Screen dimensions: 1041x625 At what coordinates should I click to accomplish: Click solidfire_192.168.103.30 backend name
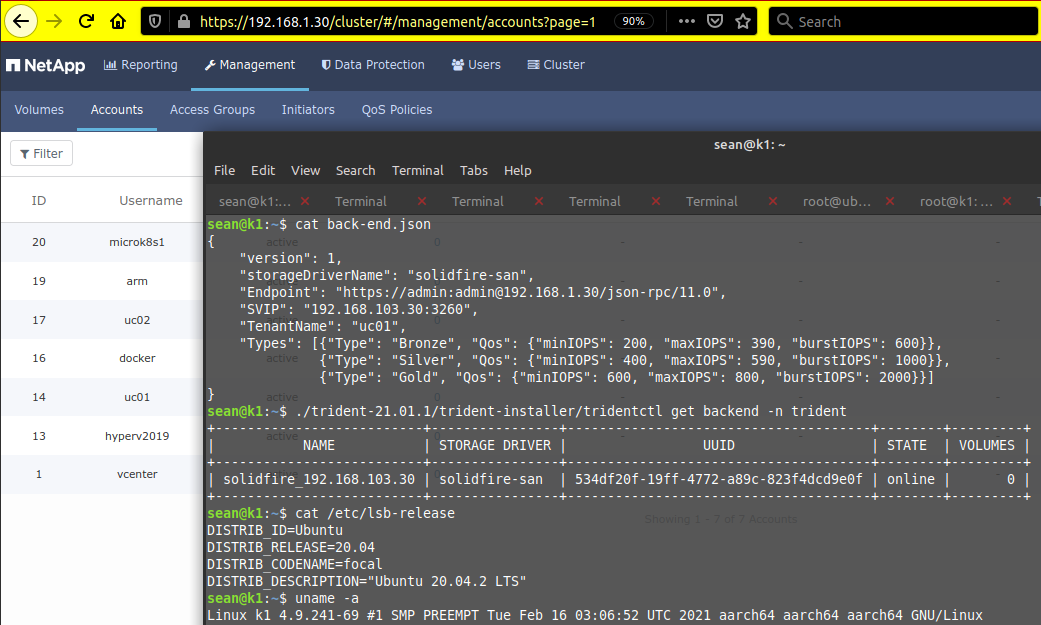[319, 479]
